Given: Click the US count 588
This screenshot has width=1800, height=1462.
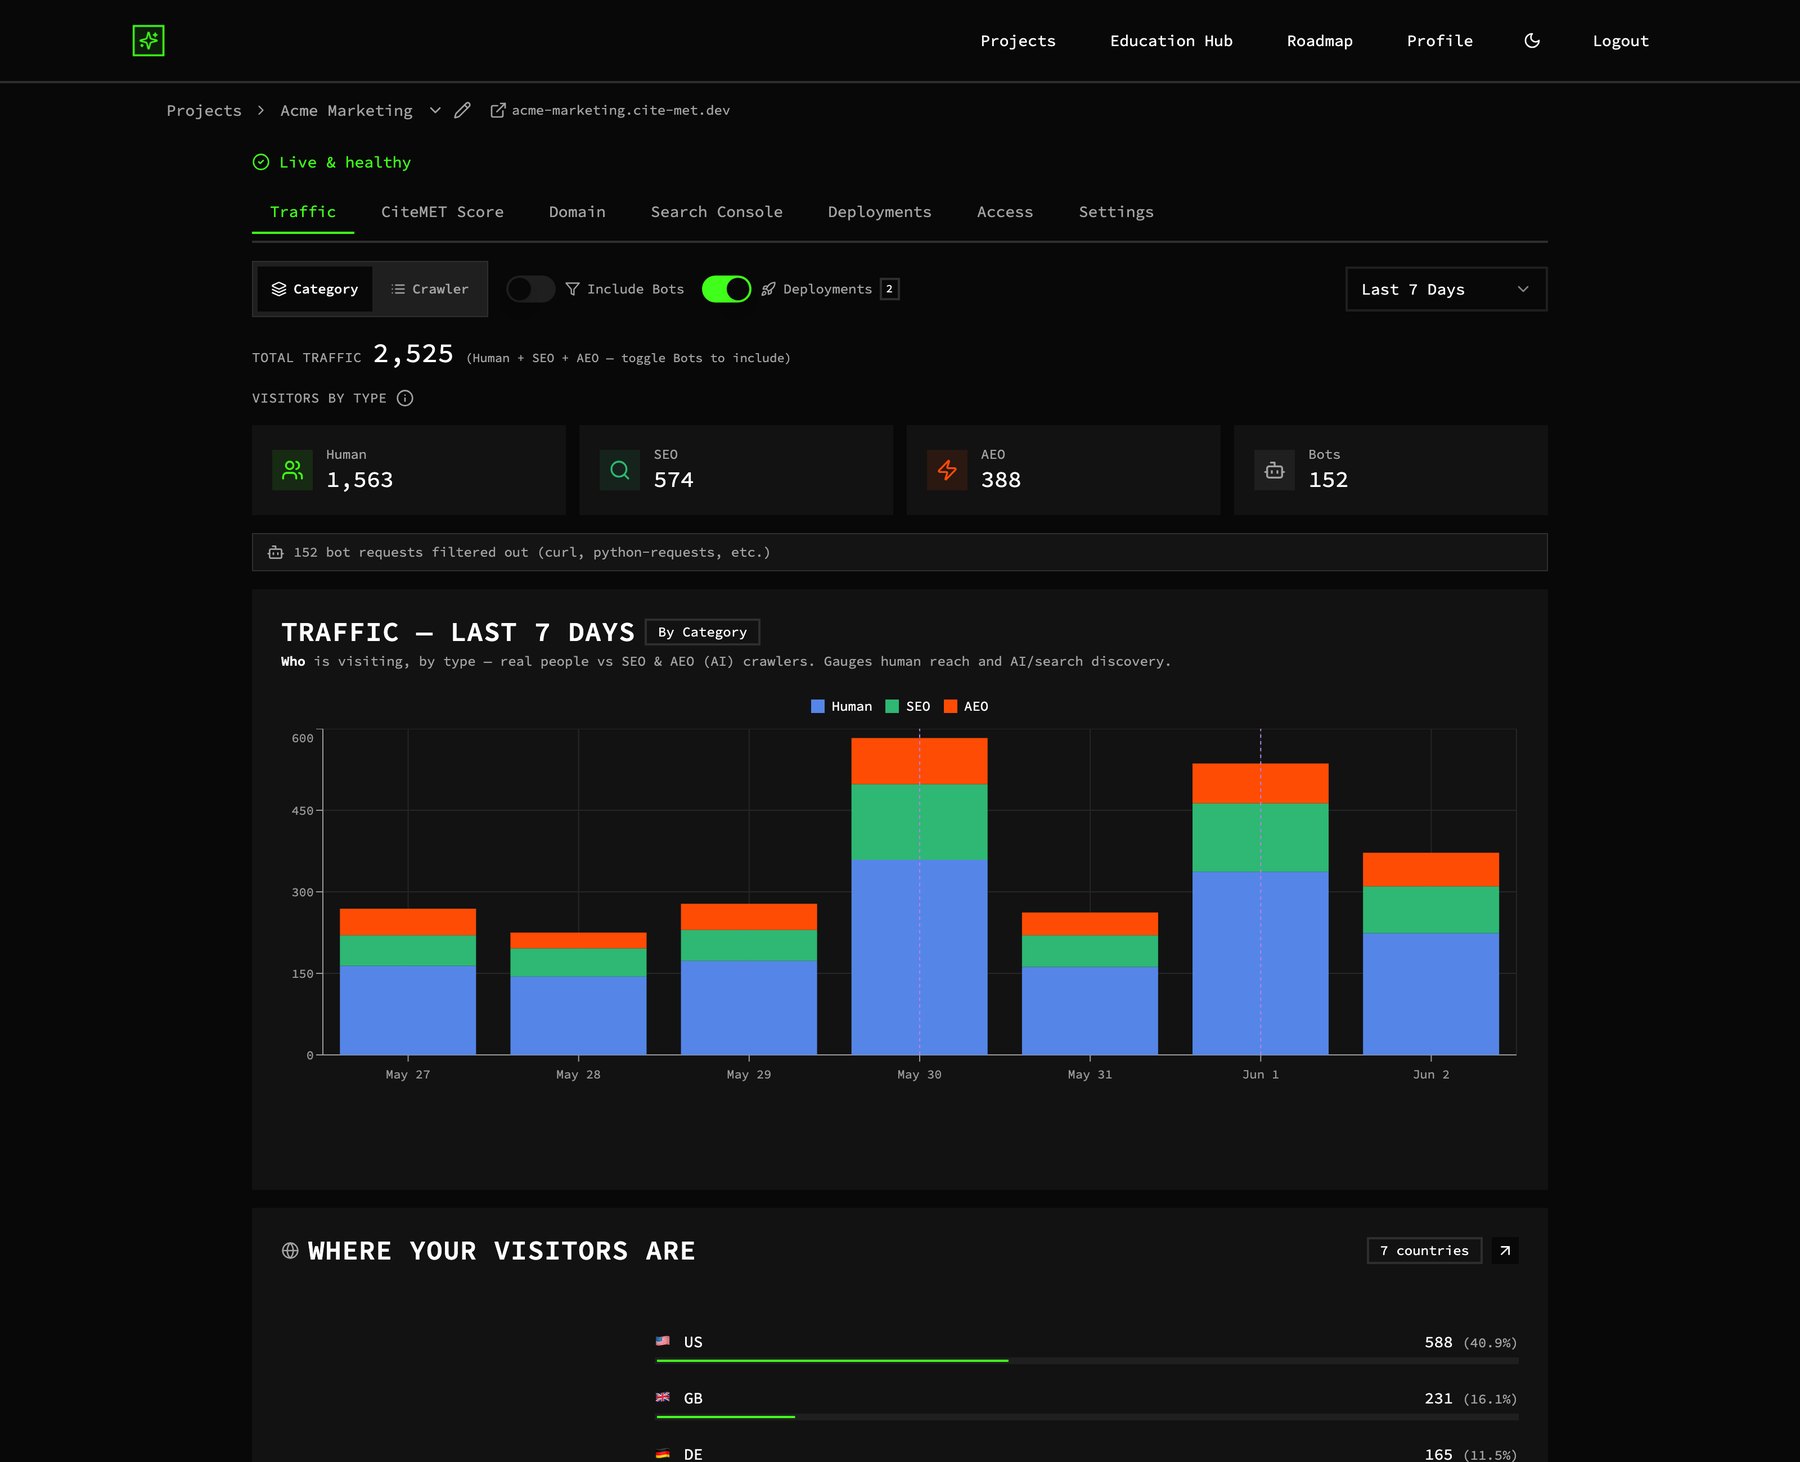Looking at the screenshot, I should coord(1438,1342).
